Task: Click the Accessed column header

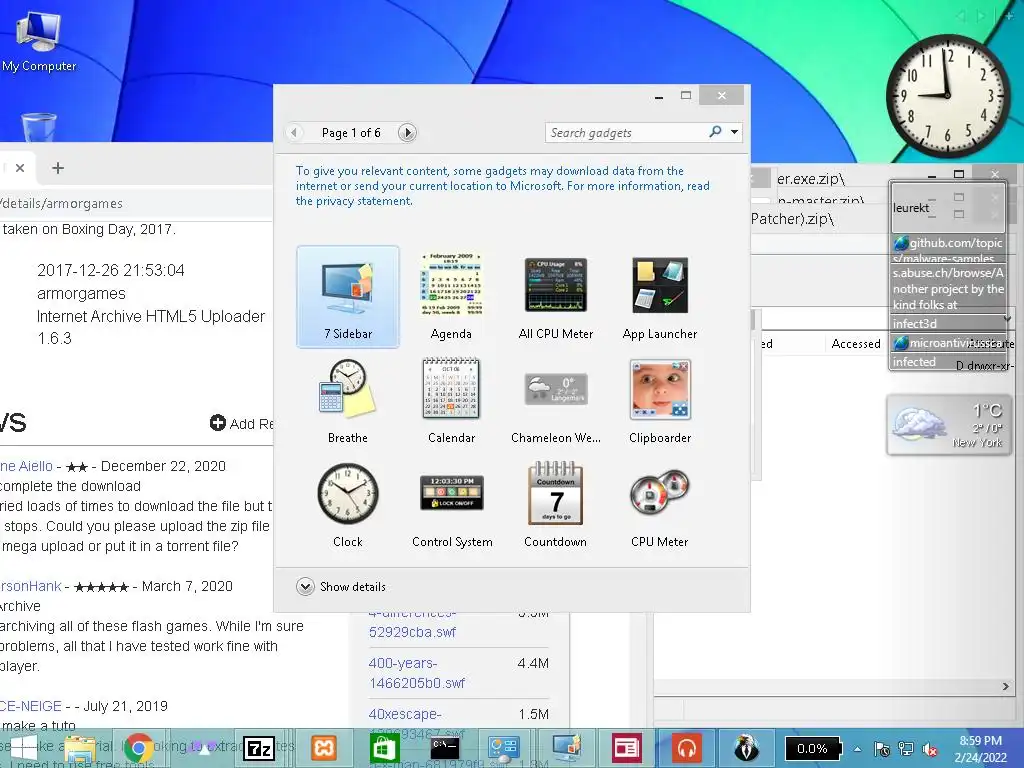Action: pos(856,344)
